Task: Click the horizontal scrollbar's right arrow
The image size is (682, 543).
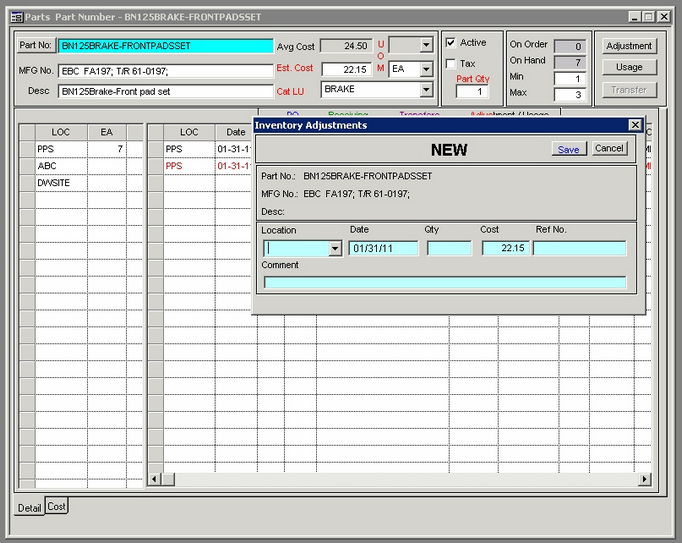Action: pos(643,480)
